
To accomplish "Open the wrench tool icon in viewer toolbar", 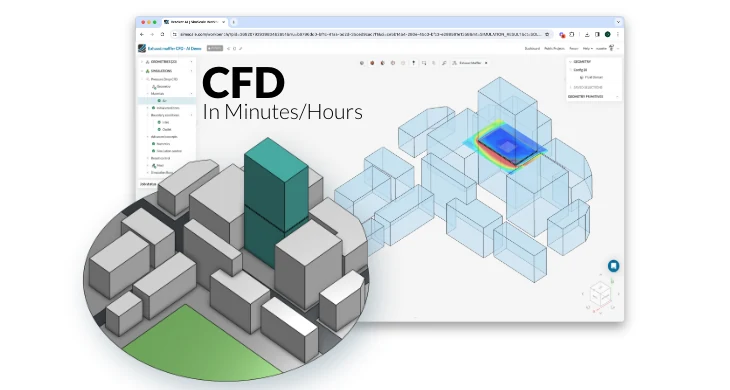I will (444, 63).
